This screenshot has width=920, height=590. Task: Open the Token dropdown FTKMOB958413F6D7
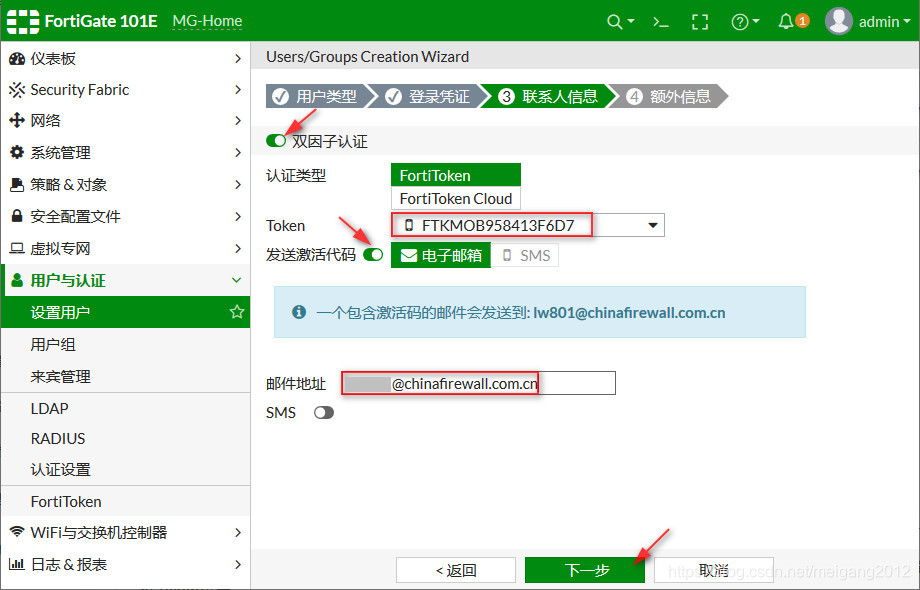tap(527, 225)
